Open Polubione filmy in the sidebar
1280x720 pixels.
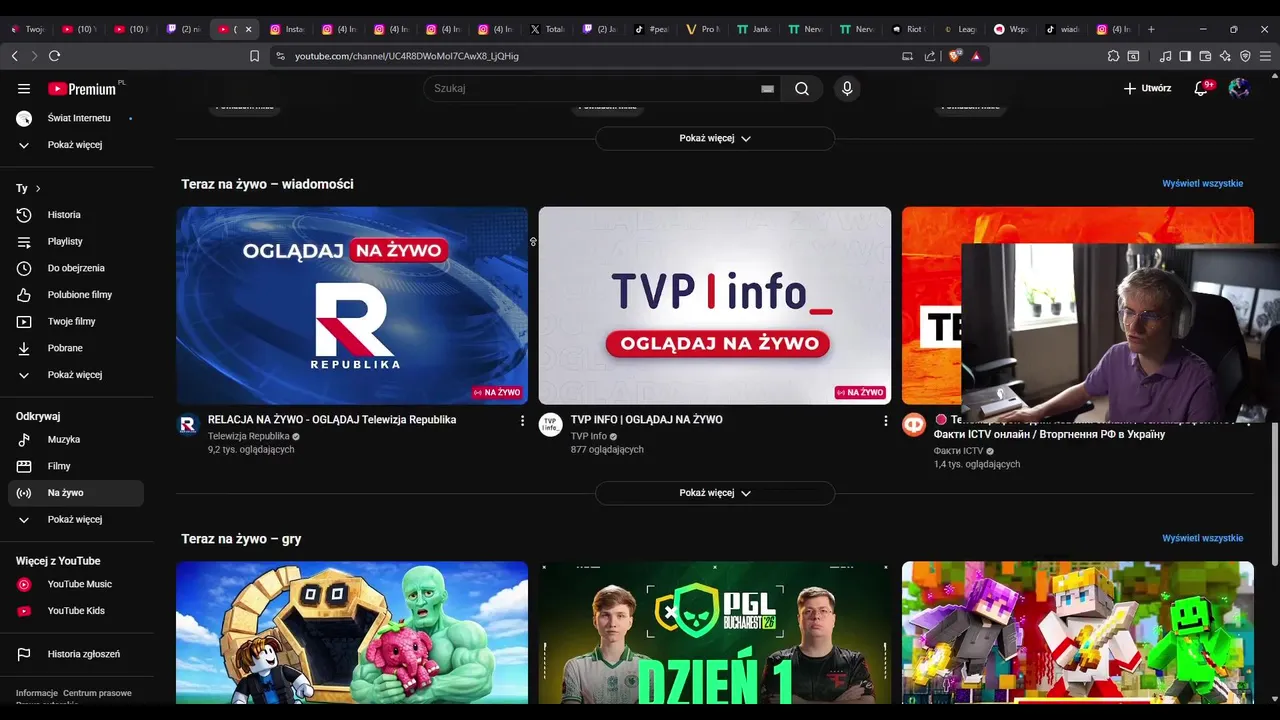point(76,295)
